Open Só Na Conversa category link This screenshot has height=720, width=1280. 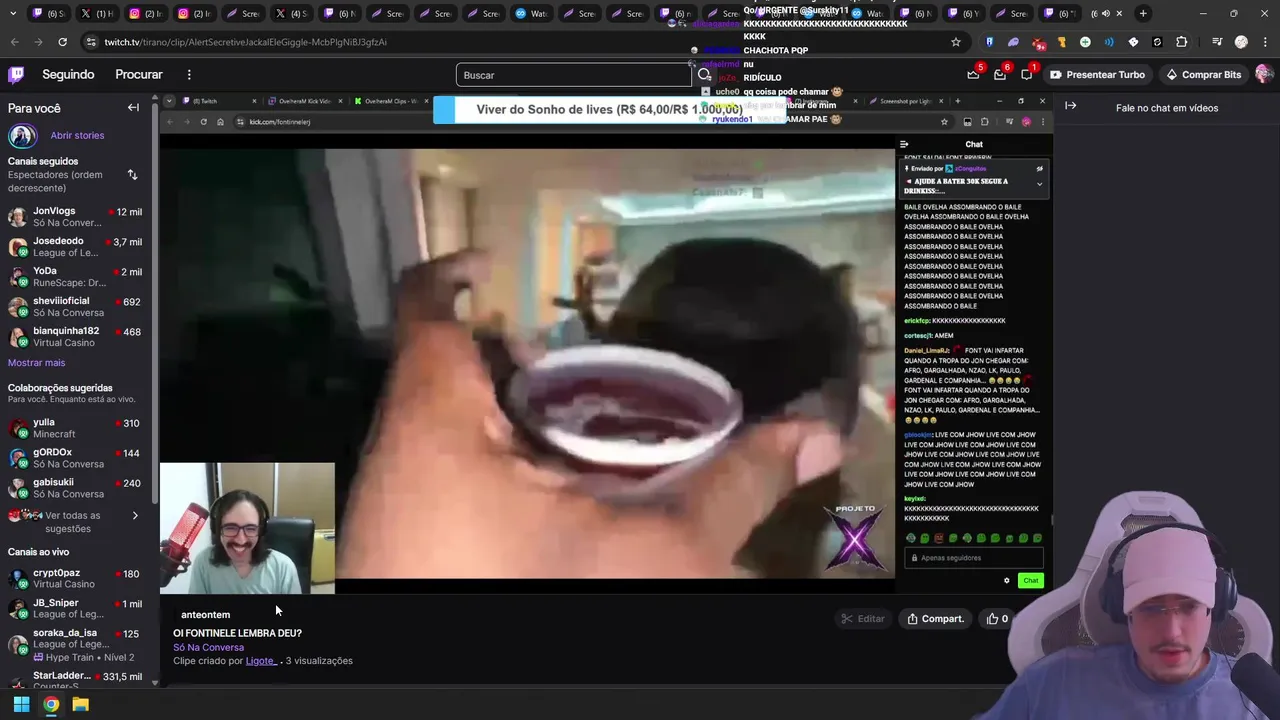click(x=208, y=647)
